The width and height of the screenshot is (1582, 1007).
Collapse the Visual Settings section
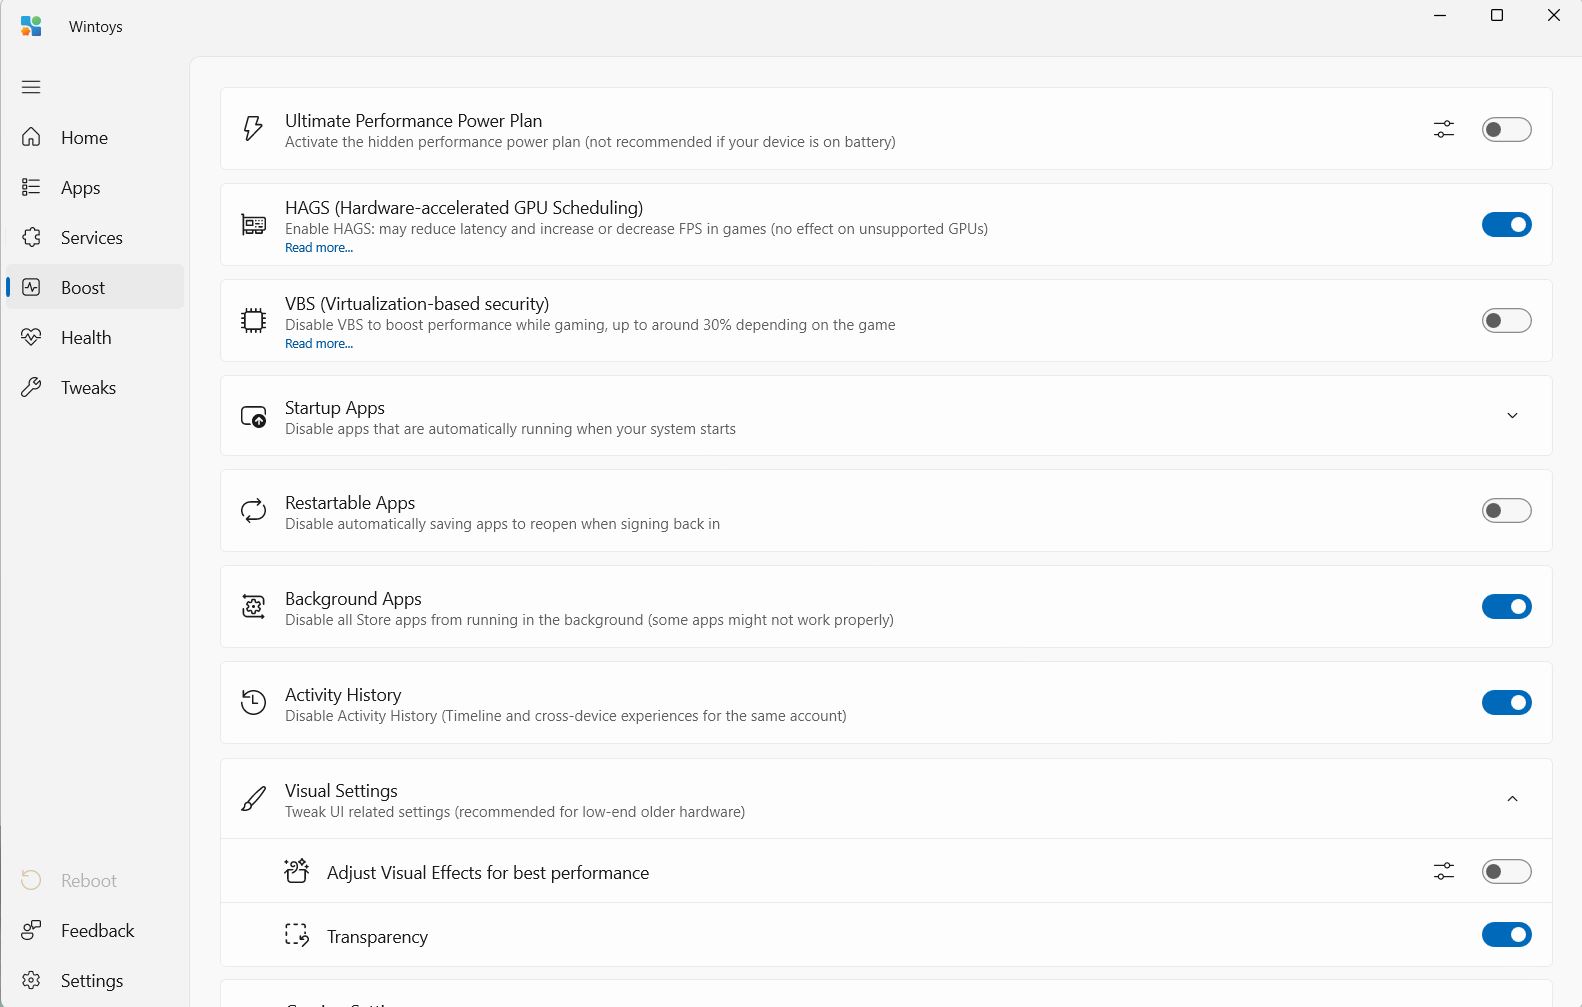(x=1512, y=799)
